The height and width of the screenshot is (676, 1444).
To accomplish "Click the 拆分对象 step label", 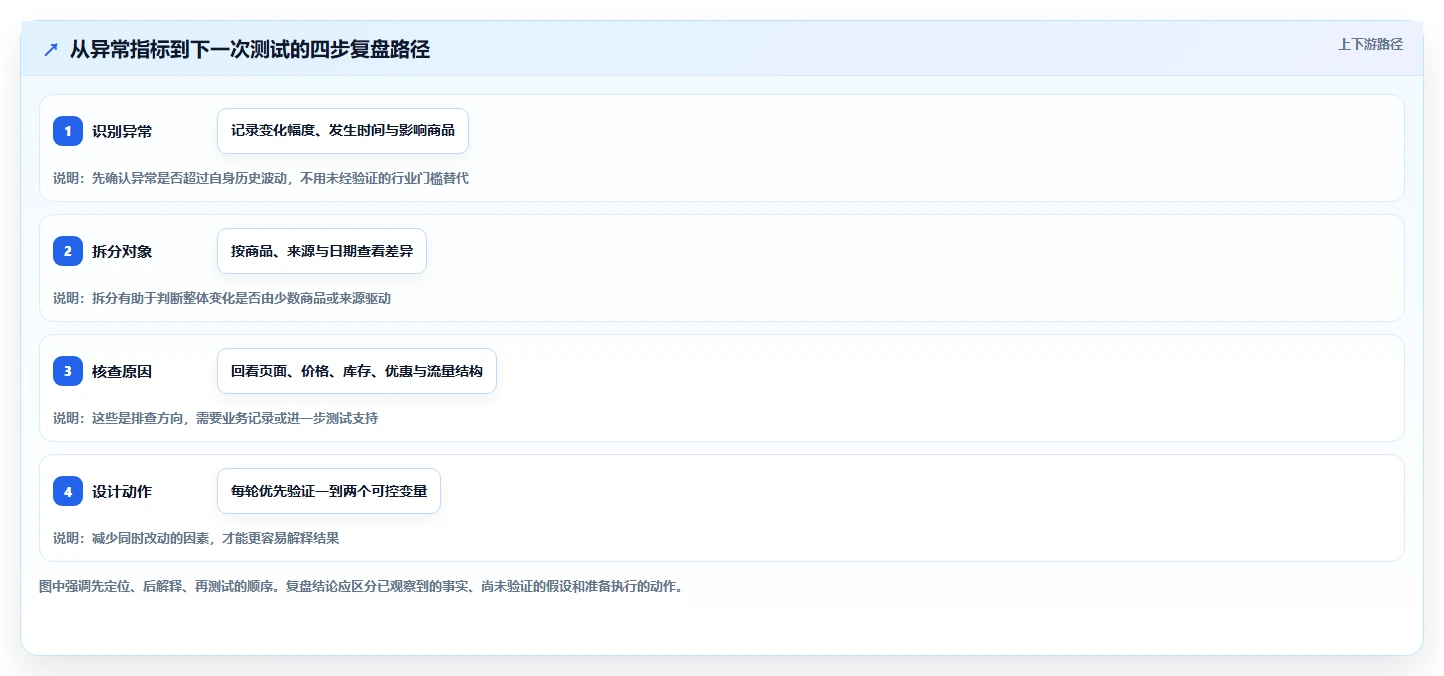I will tap(122, 251).
